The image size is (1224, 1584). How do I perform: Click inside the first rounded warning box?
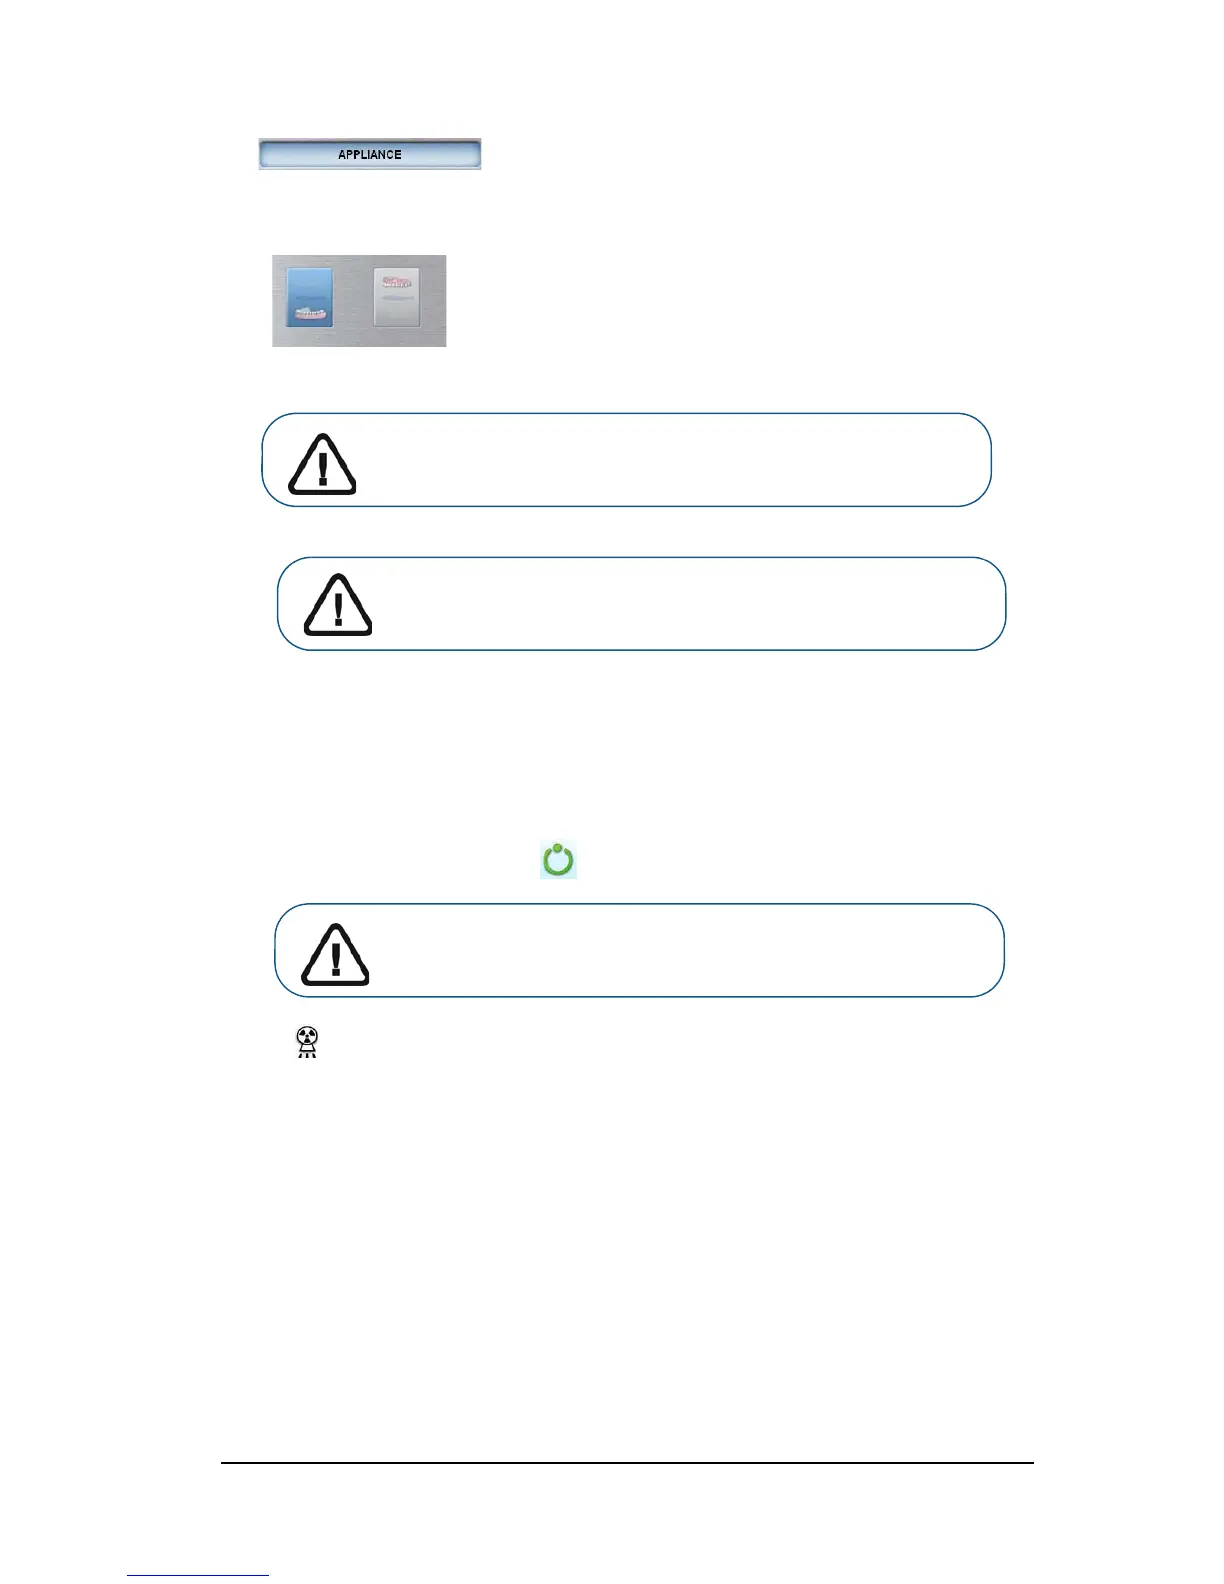[626, 460]
